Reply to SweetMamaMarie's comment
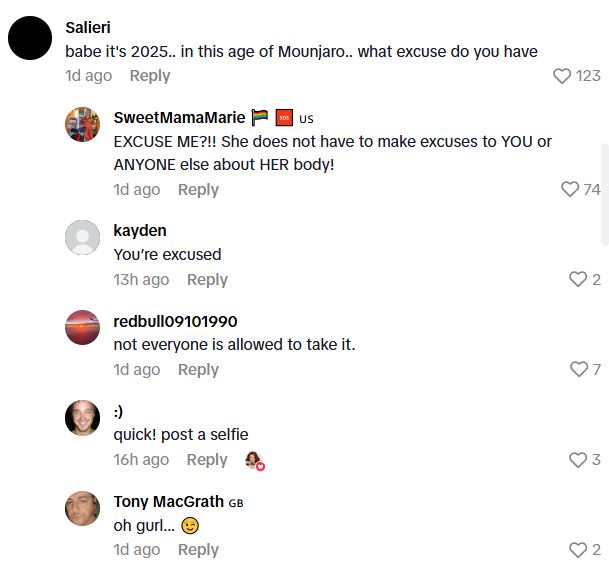The width and height of the screenshot is (609, 568). tap(198, 190)
